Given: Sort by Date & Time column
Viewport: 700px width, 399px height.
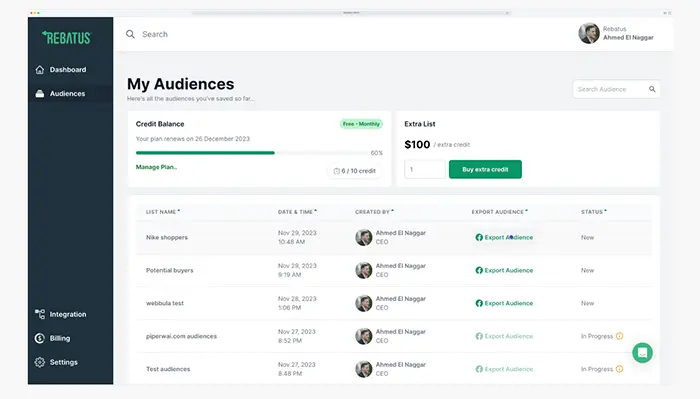Looking at the screenshot, I should 297,212.
